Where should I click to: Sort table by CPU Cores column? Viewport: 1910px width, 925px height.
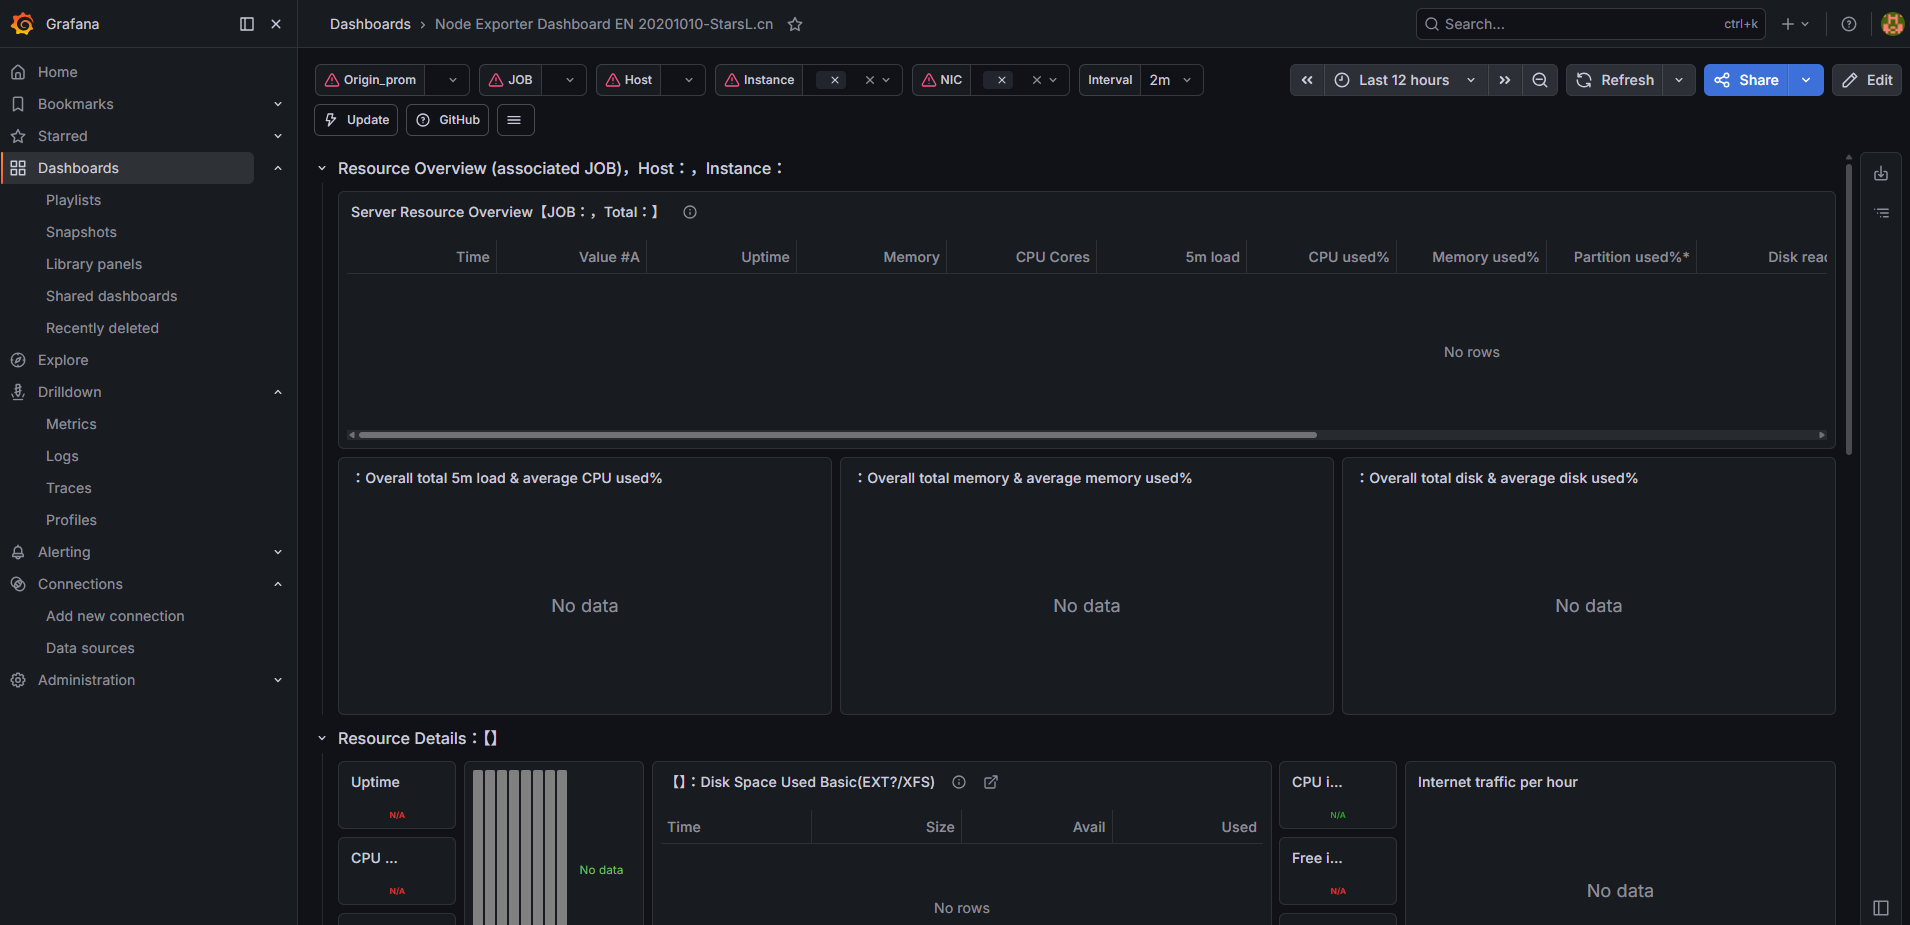click(x=1052, y=257)
